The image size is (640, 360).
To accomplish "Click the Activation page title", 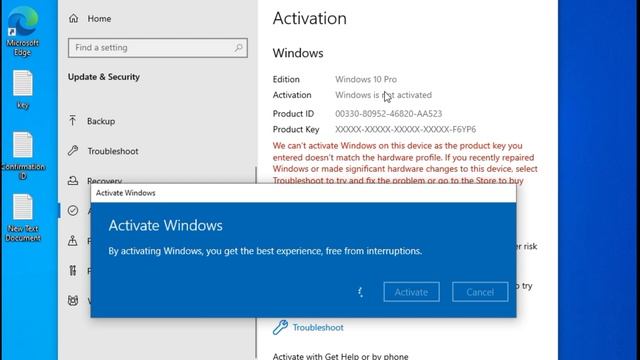I will click(x=310, y=18).
